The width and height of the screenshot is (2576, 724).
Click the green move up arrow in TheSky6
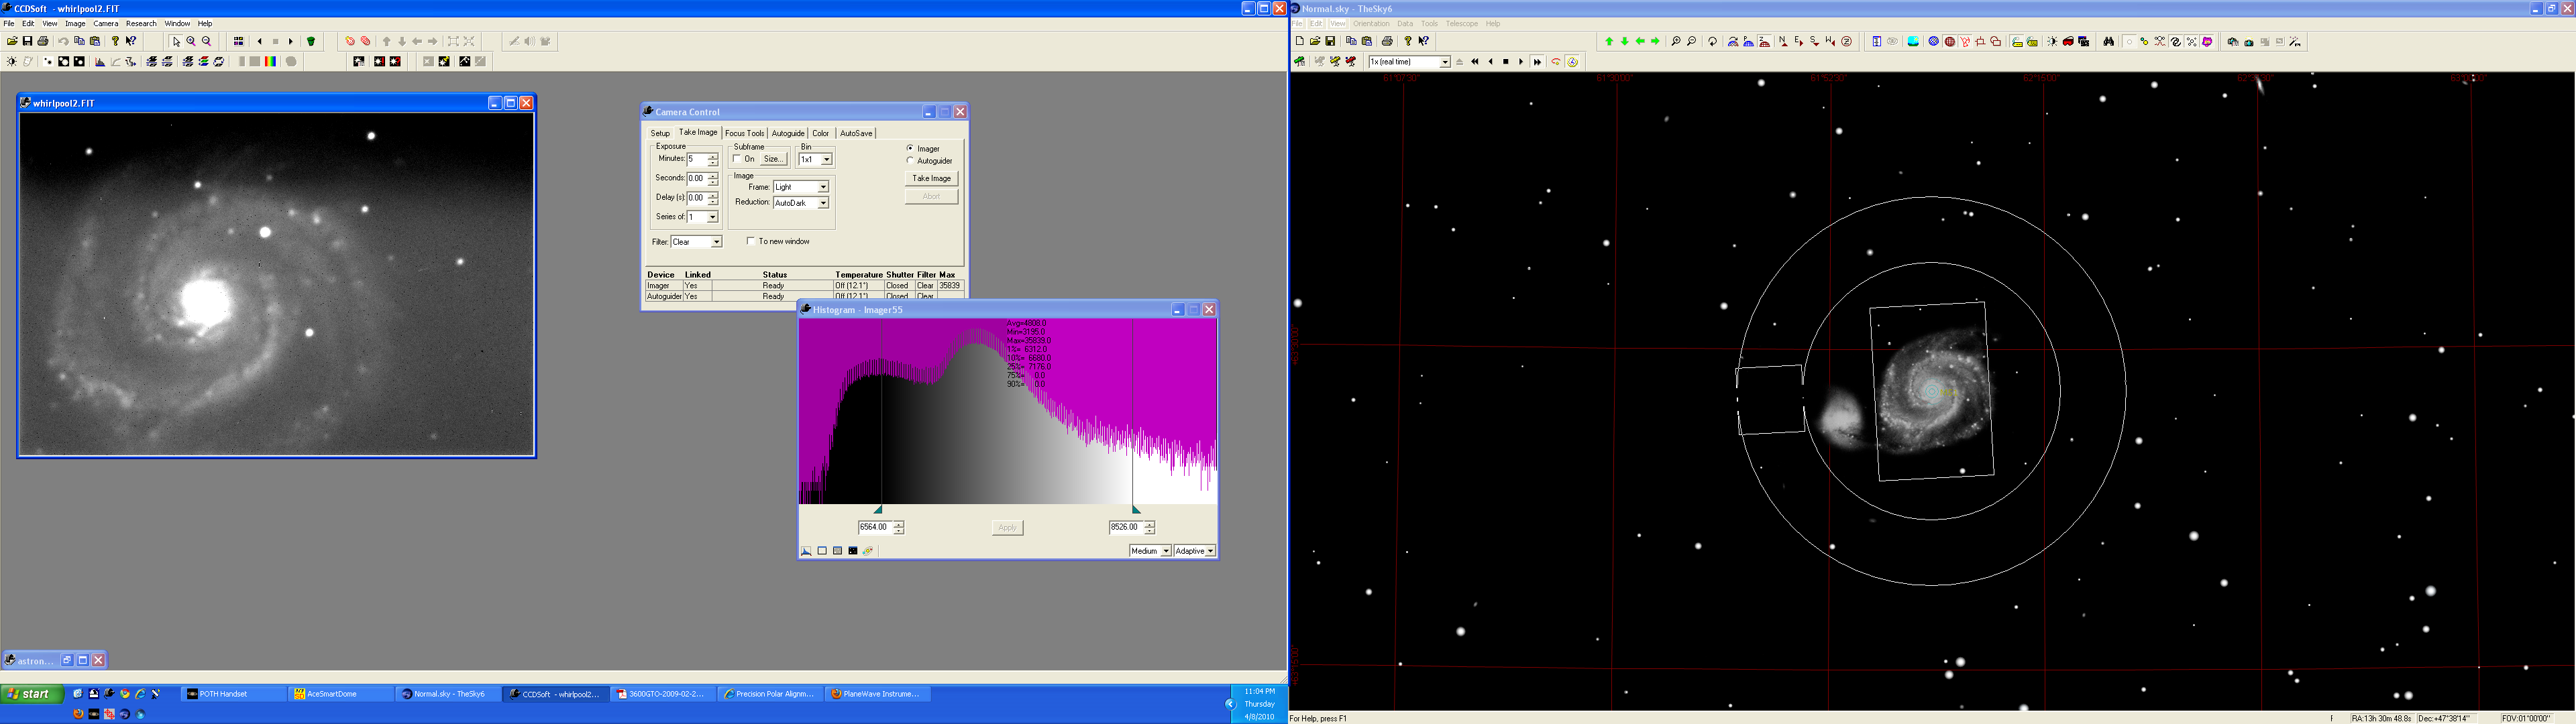click(1609, 41)
